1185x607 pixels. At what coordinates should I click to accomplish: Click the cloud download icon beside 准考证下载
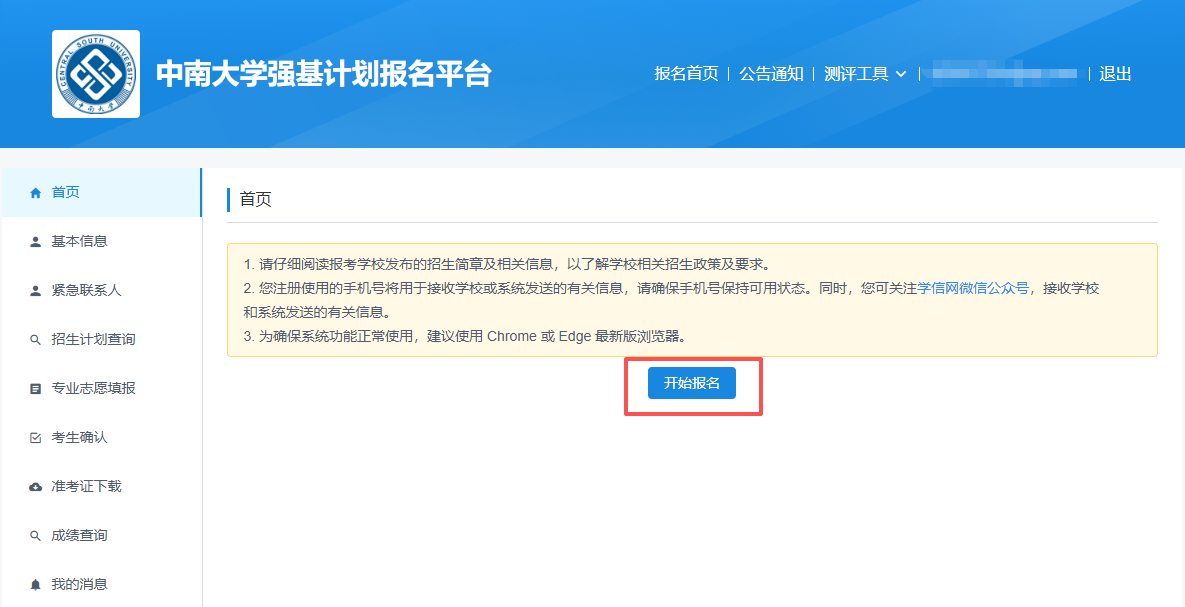[36, 487]
